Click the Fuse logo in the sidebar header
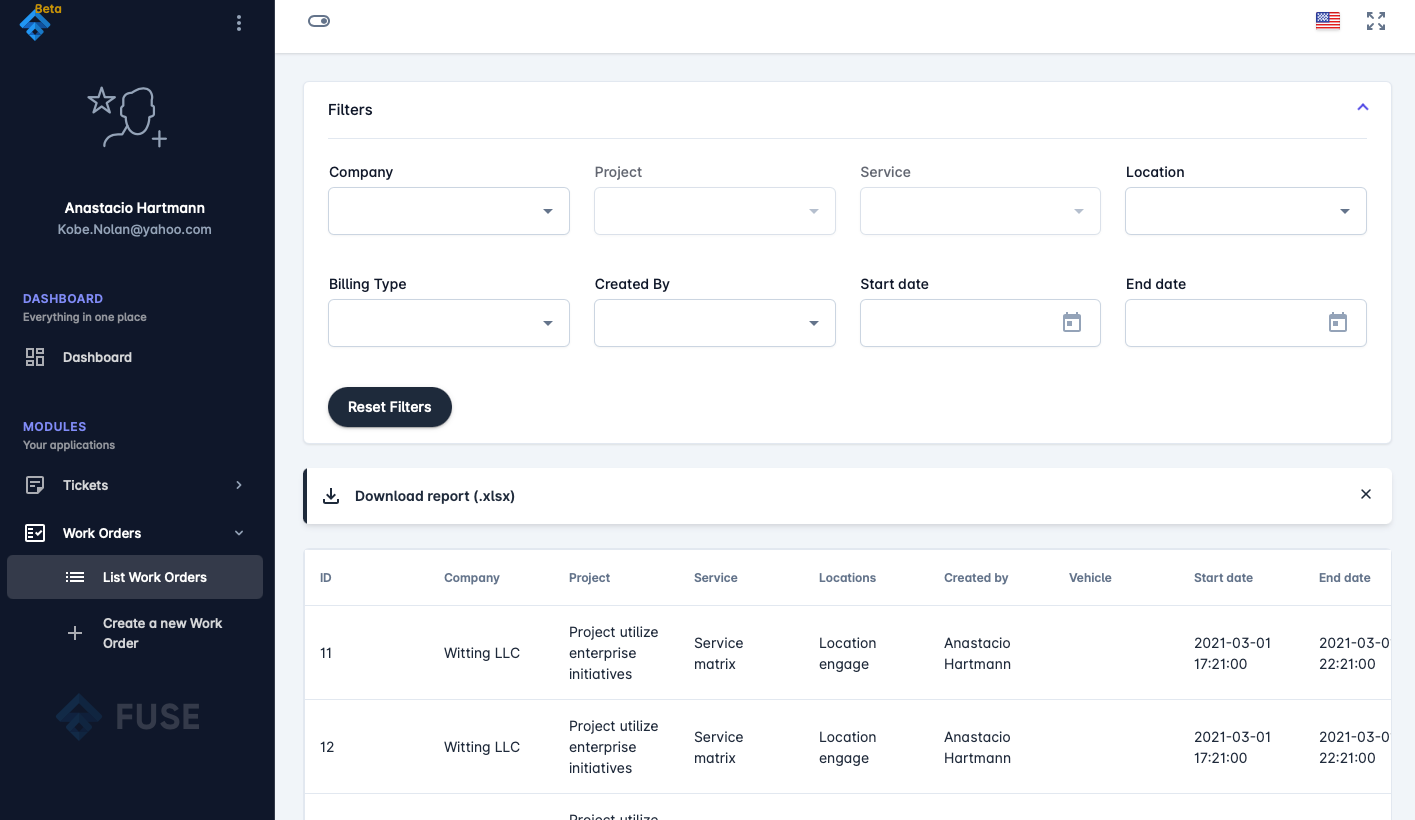Screen dimensions: 1415x820 (35, 24)
